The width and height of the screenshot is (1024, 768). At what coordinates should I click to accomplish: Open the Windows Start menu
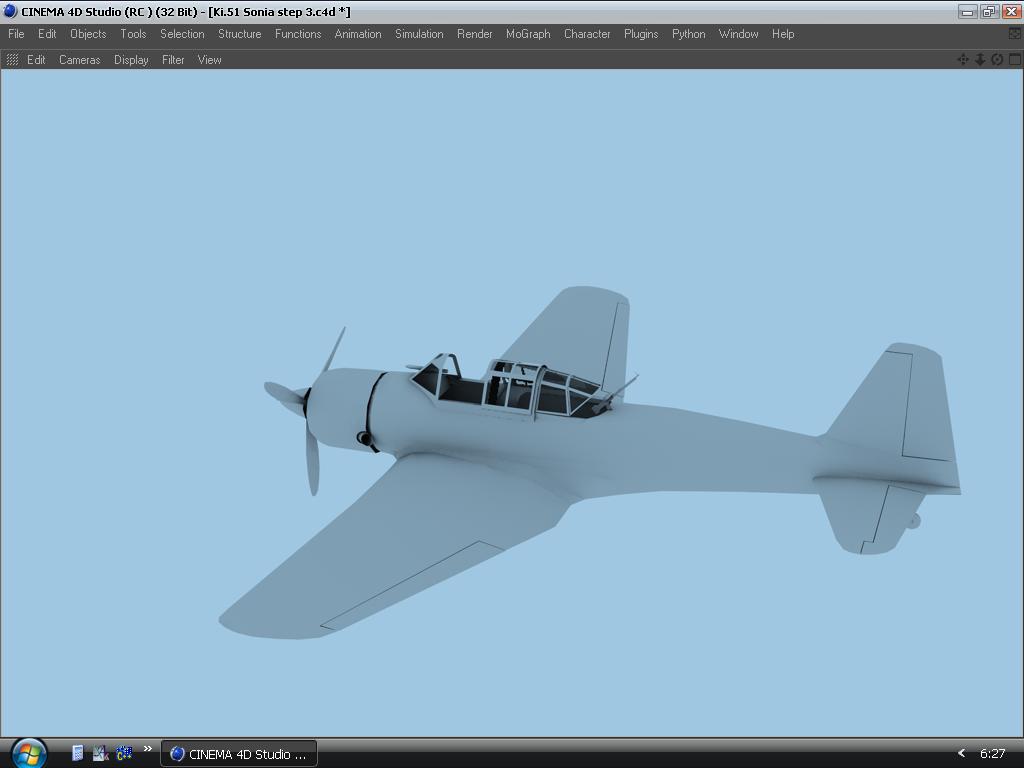click(27, 752)
